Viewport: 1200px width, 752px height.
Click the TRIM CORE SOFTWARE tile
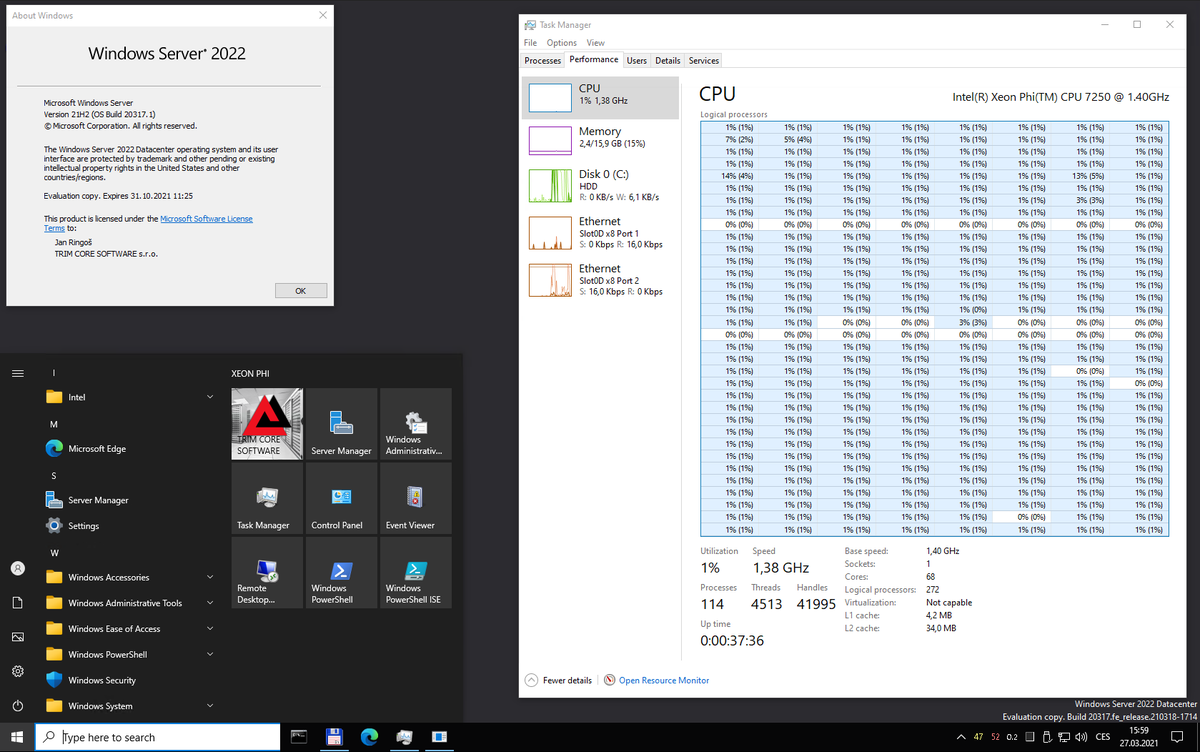point(267,425)
